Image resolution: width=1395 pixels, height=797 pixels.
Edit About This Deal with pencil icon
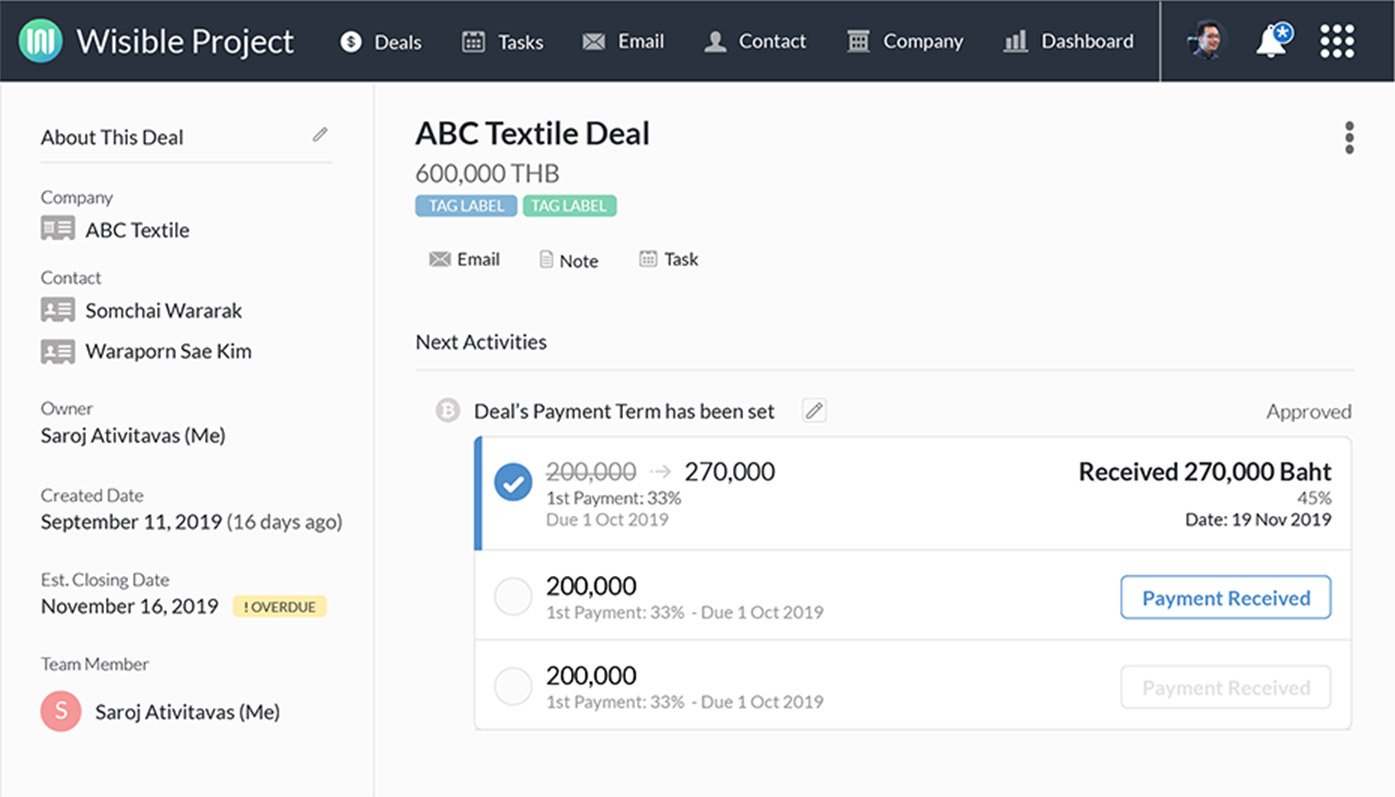(x=320, y=134)
